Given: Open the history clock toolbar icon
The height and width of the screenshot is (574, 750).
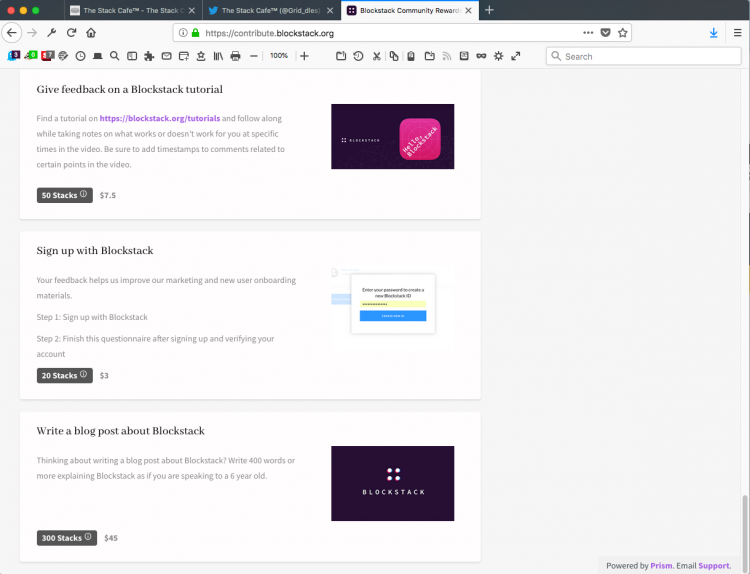Looking at the screenshot, I should pos(80,56).
